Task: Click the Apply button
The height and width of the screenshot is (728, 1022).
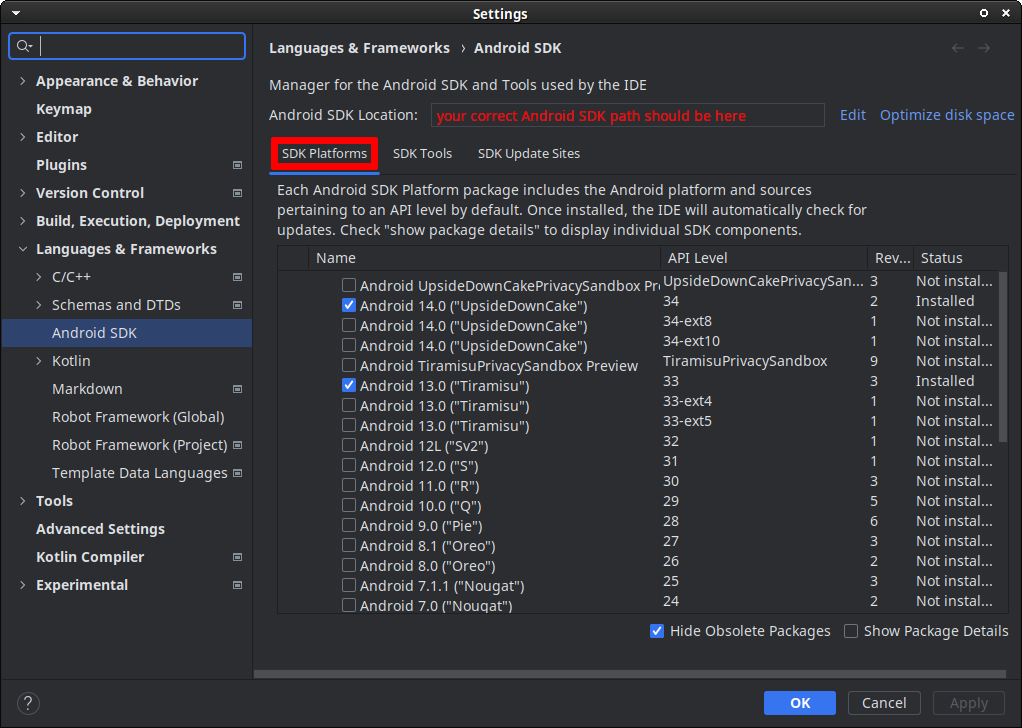Action: click(x=969, y=703)
